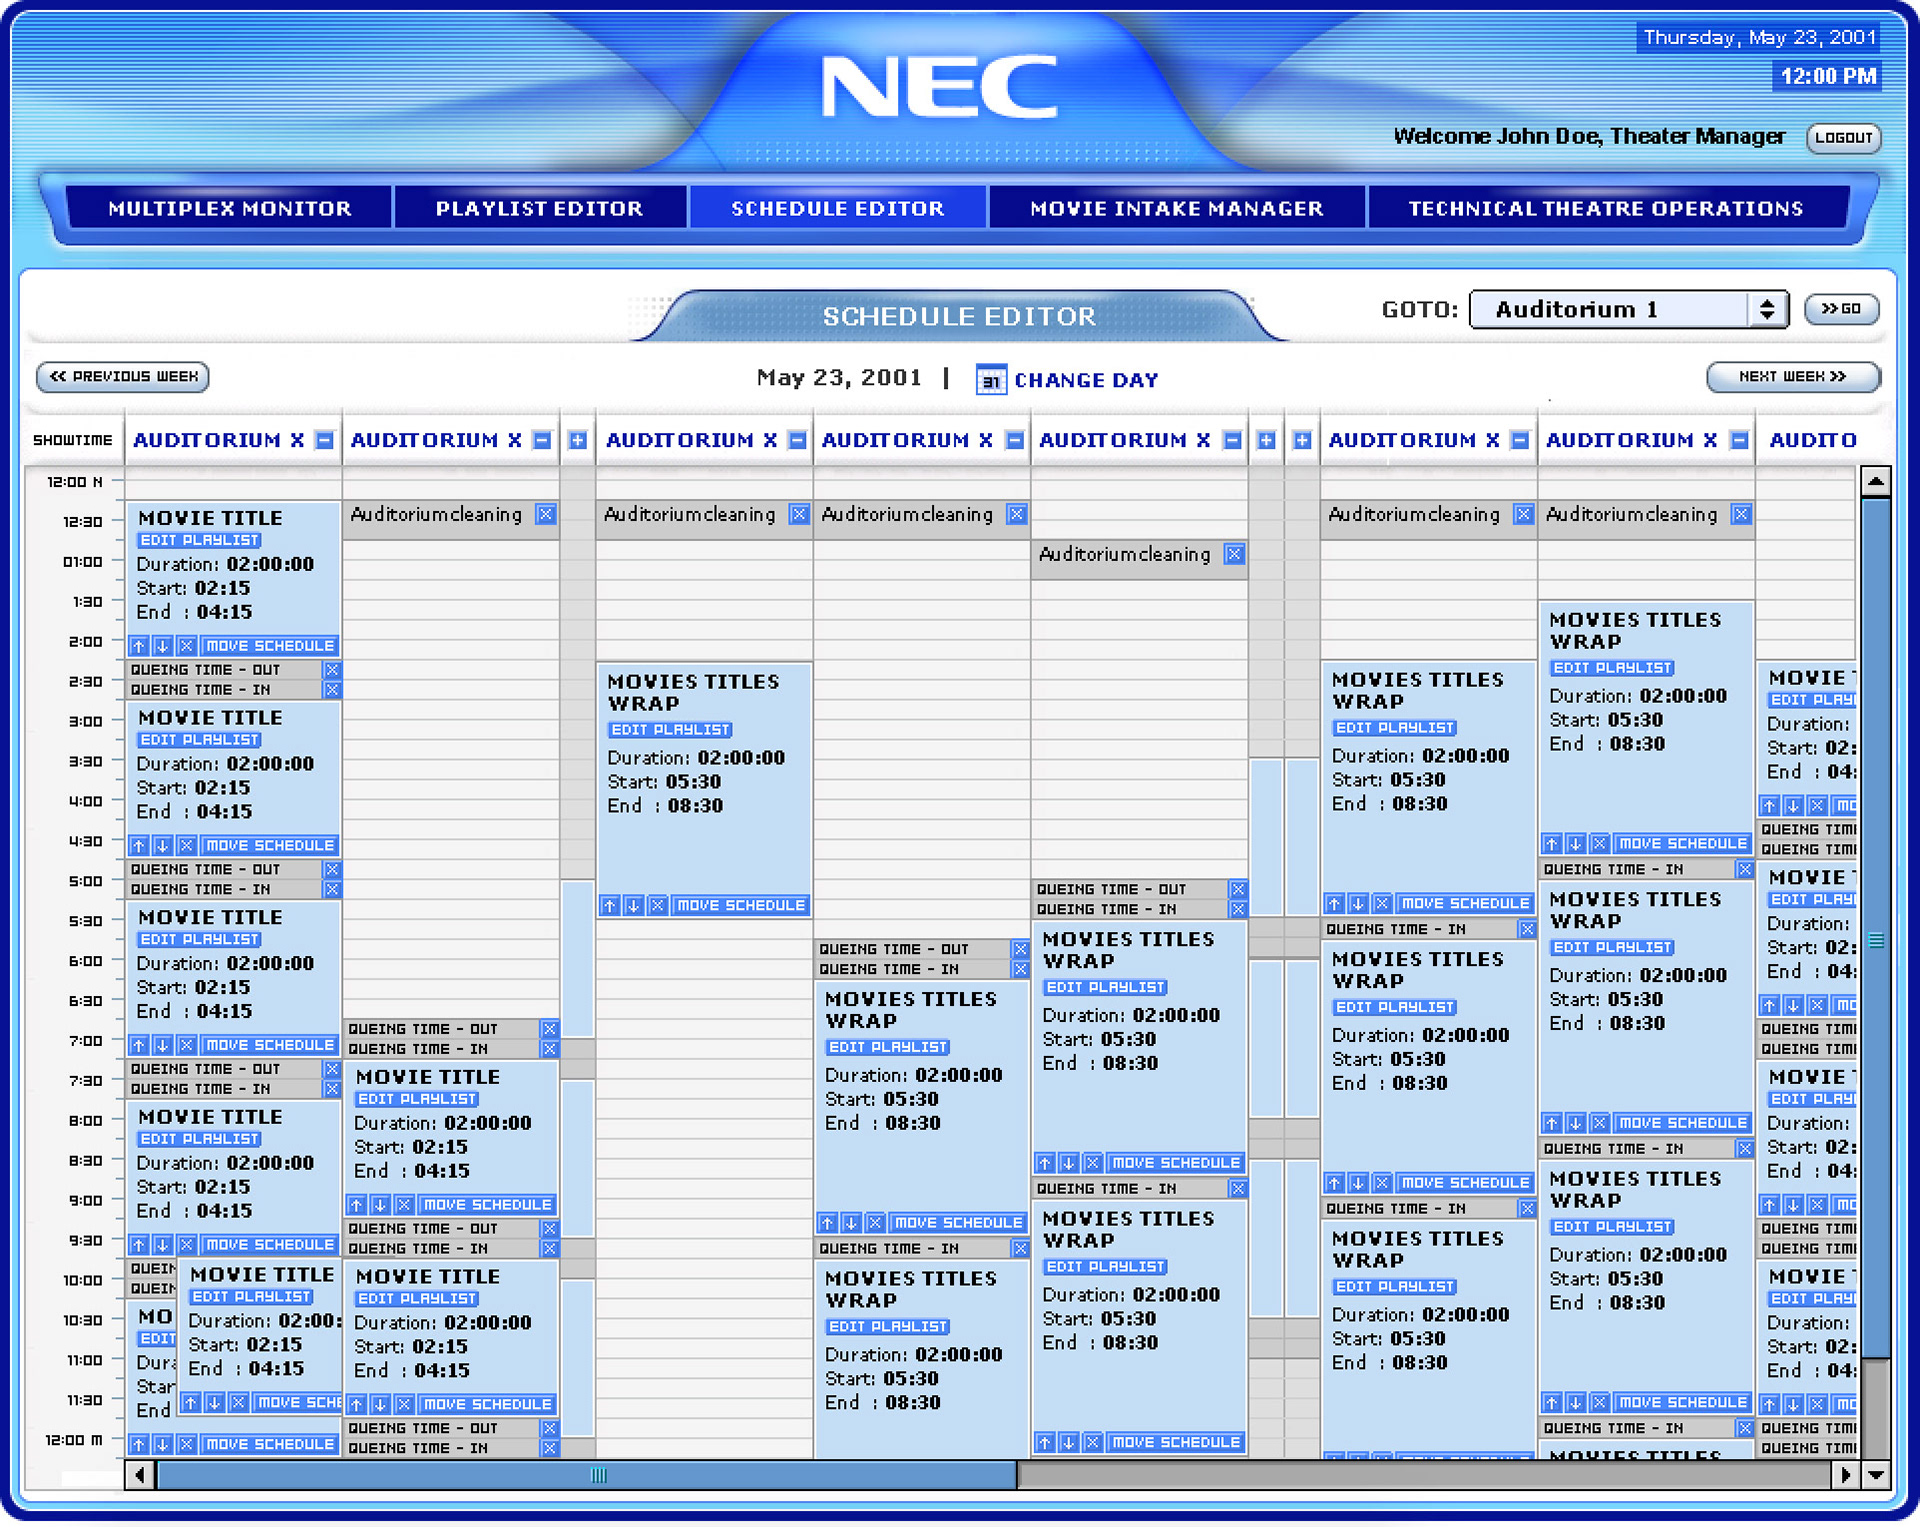Move down third column's Movies Titles Wrap block
Screen dimensions: 1920x1527
(x=633, y=906)
